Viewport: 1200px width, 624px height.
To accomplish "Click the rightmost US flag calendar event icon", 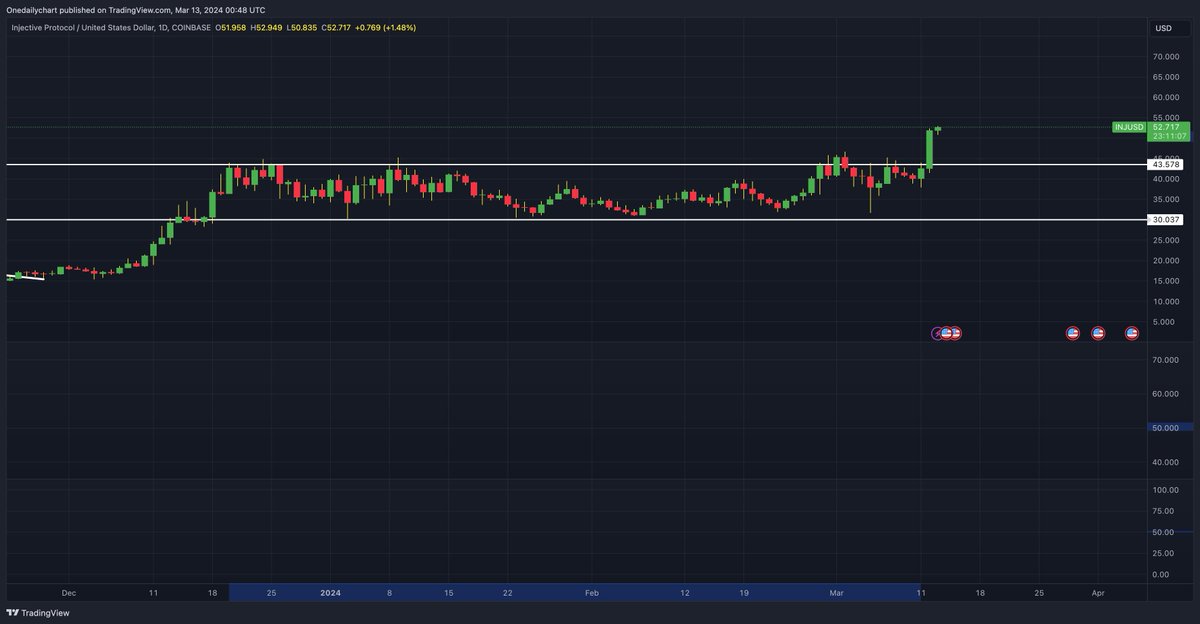I will [1131, 333].
